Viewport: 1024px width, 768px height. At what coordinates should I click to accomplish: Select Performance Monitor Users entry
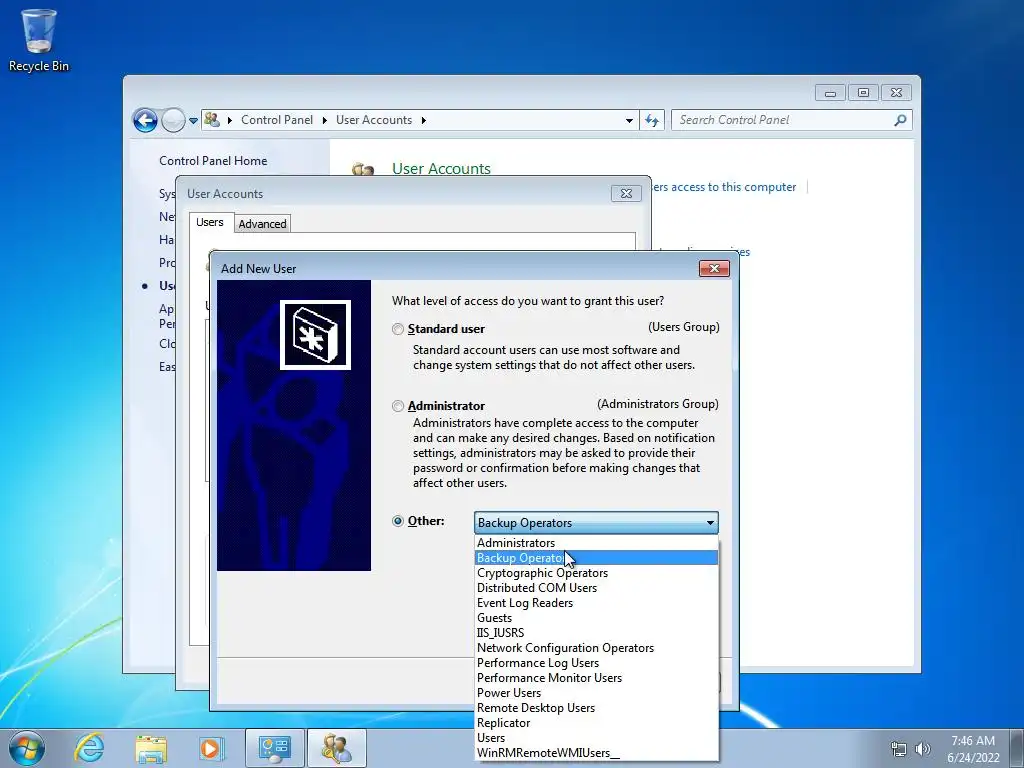[x=596, y=678]
